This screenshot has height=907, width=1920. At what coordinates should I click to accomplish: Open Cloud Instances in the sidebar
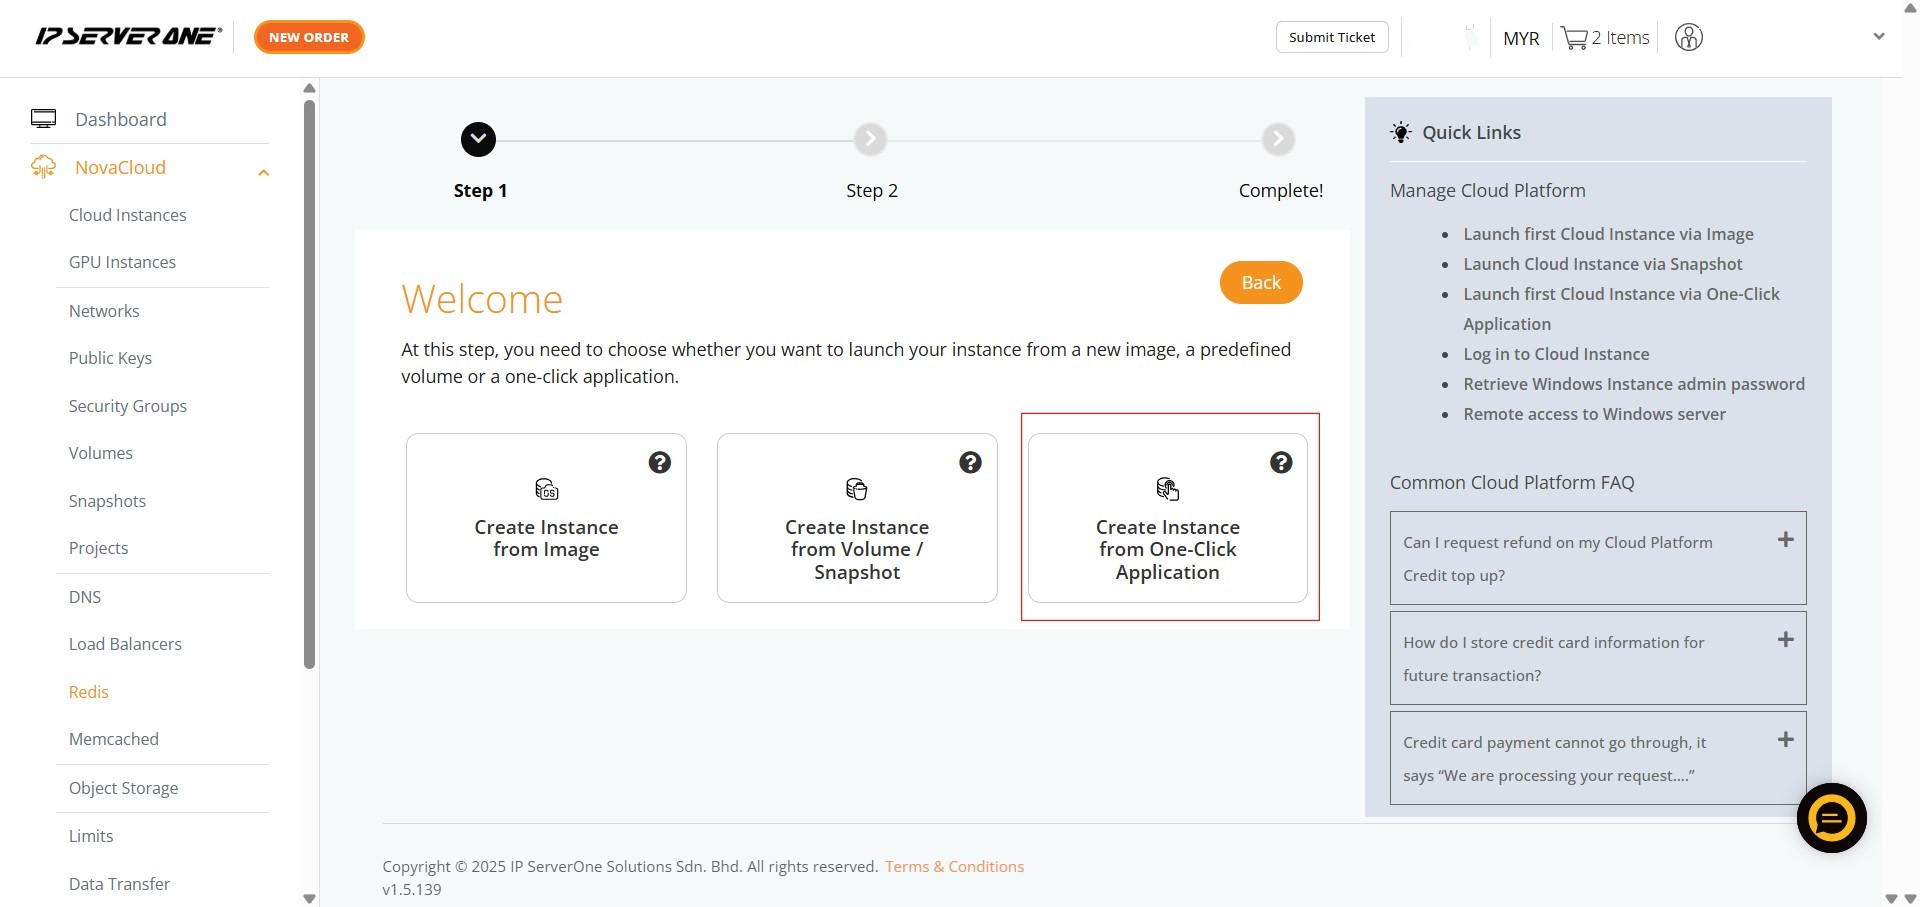(127, 215)
